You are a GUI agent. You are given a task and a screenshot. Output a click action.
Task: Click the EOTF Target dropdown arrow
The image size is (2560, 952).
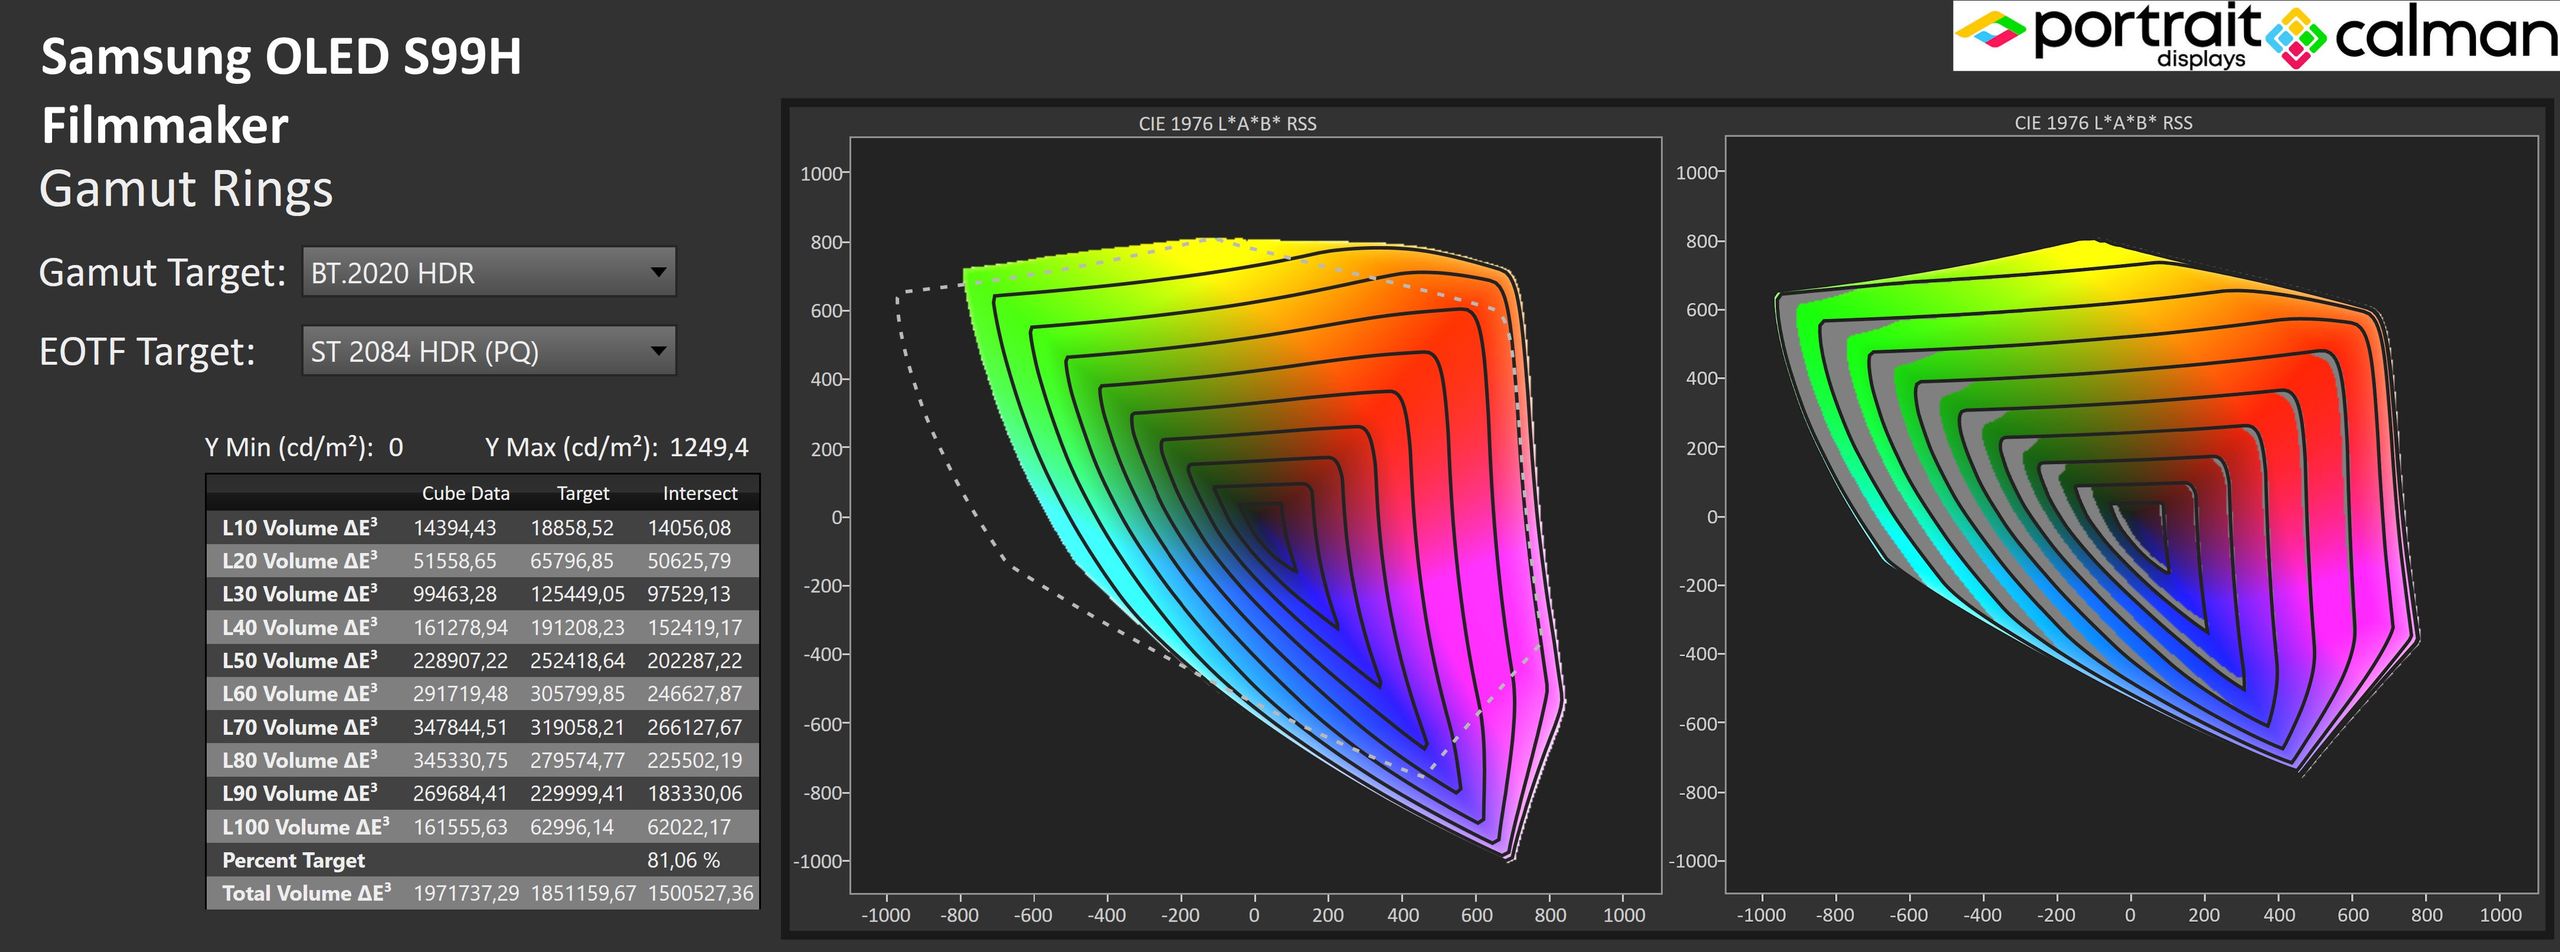click(x=658, y=351)
